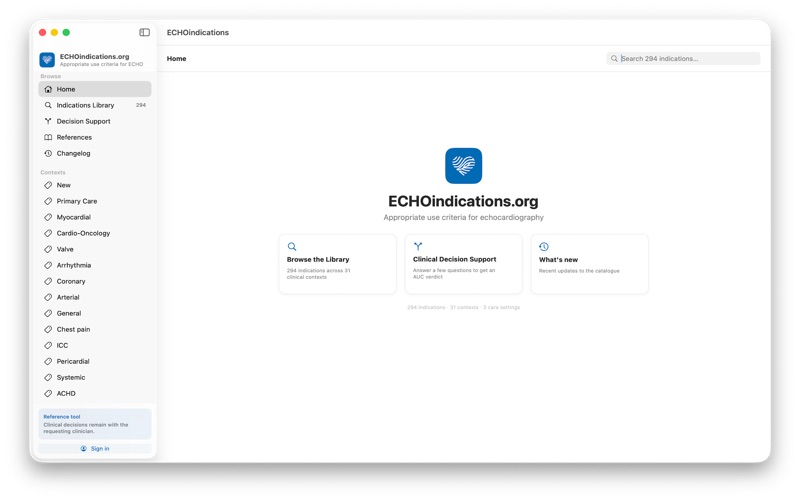Viewport: 800px width, 500px height.
Task: Select the New context tag
Action: [95, 185]
